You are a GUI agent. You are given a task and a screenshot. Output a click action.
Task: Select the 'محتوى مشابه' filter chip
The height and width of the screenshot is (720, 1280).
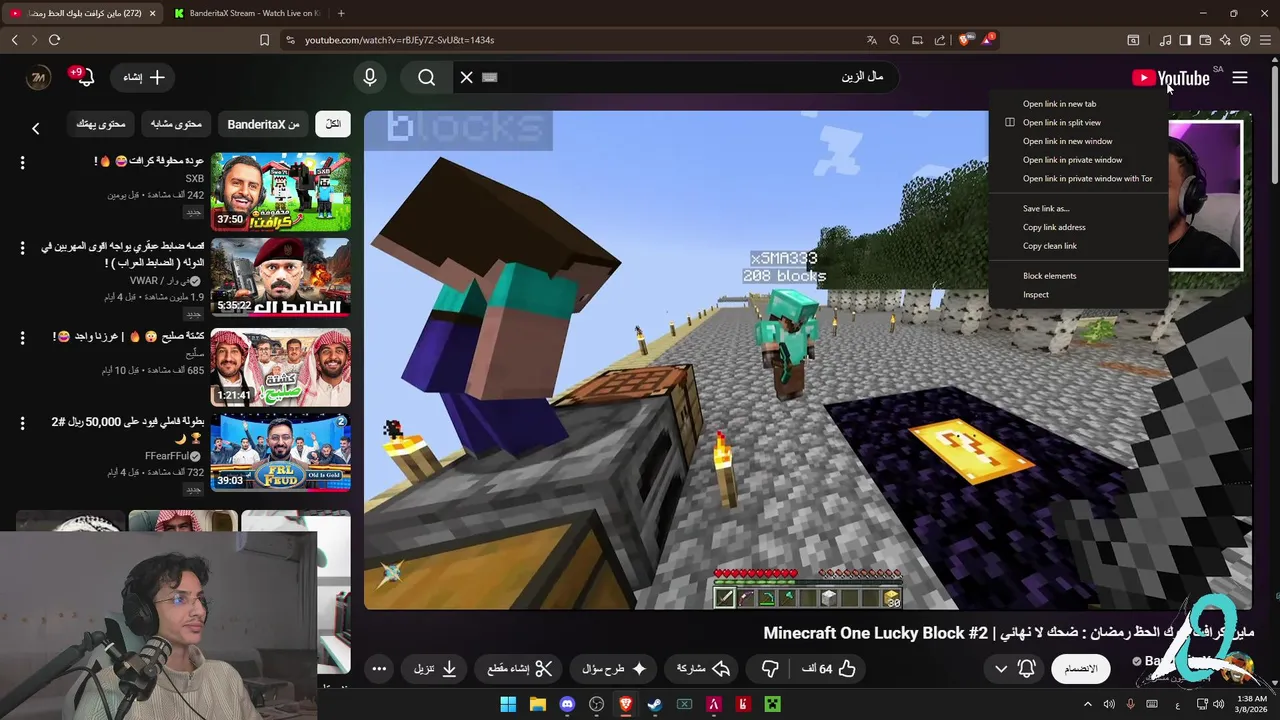(x=176, y=124)
